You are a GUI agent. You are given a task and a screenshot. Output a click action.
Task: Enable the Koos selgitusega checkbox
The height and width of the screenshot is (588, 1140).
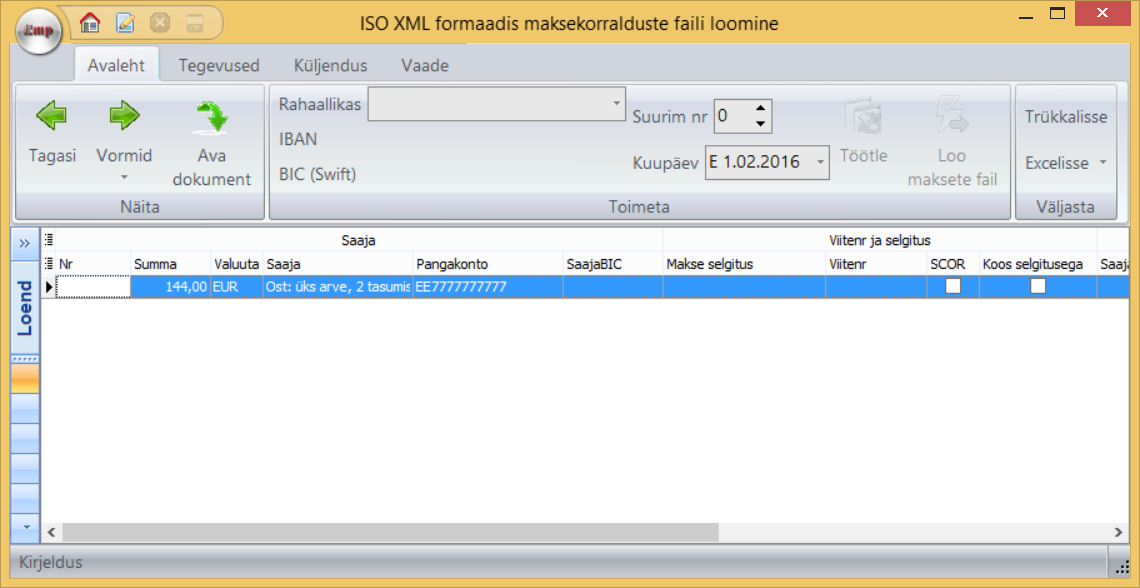coord(1038,286)
